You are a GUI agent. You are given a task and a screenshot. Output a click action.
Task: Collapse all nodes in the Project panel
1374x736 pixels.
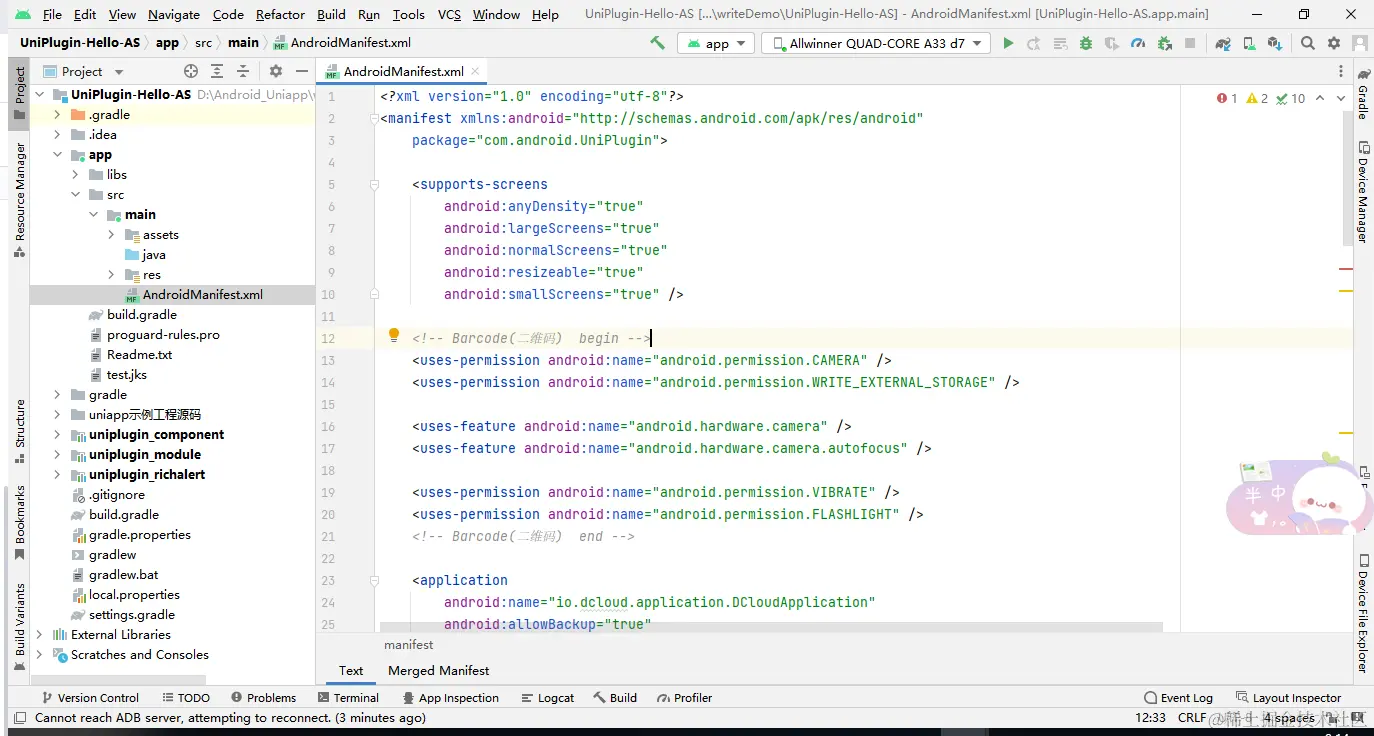[243, 71]
